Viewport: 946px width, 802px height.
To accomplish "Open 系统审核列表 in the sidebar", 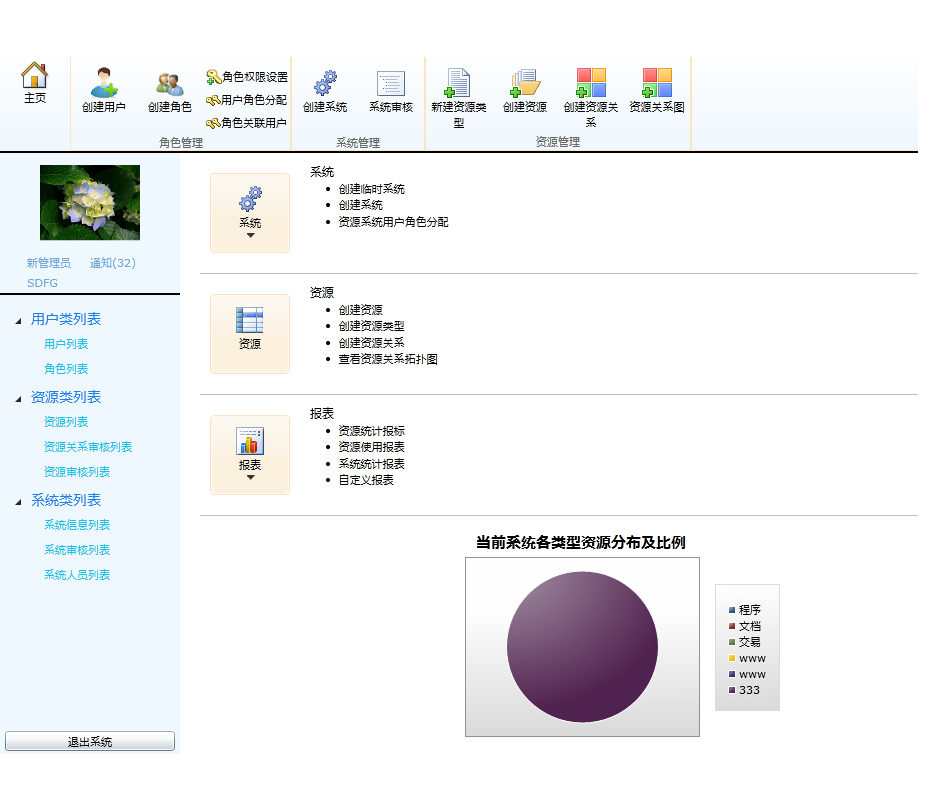I will pyautogui.click(x=77, y=550).
